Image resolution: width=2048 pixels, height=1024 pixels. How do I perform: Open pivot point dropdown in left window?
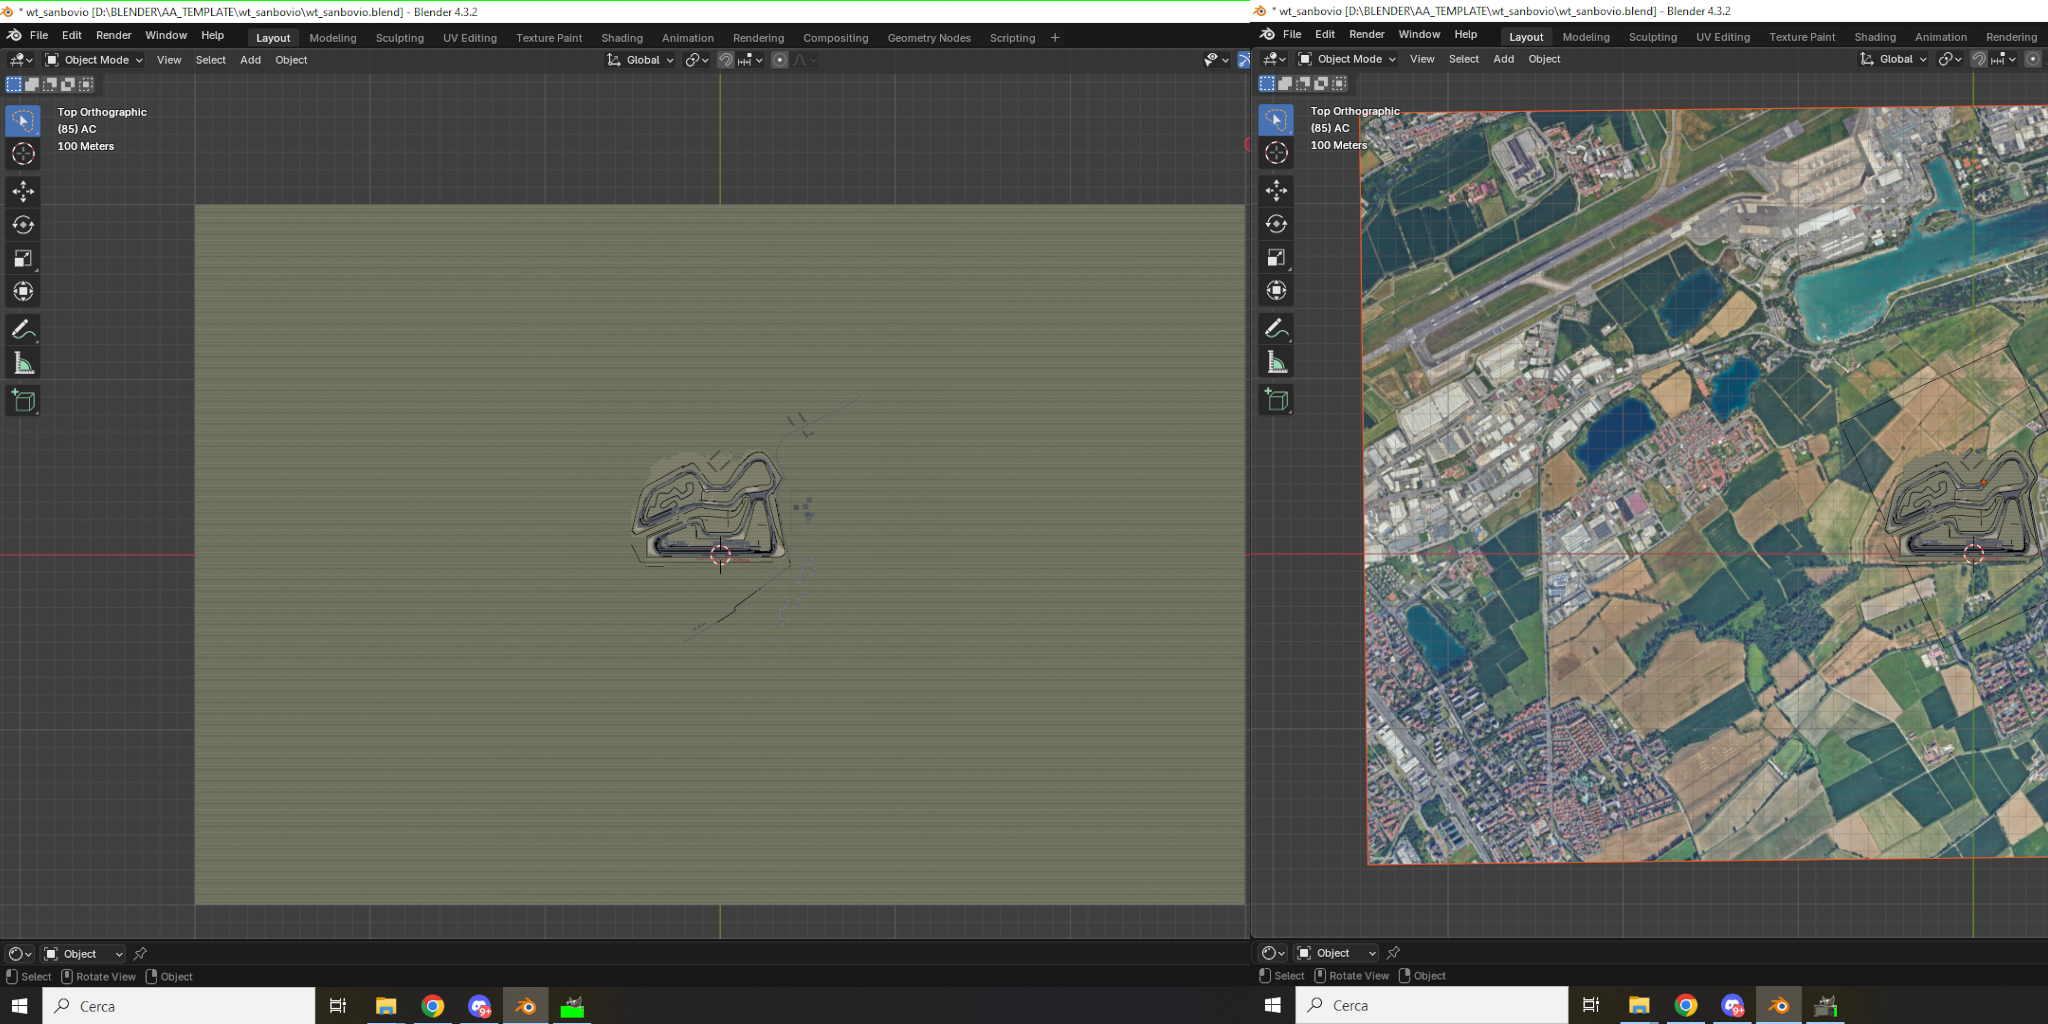point(697,60)
